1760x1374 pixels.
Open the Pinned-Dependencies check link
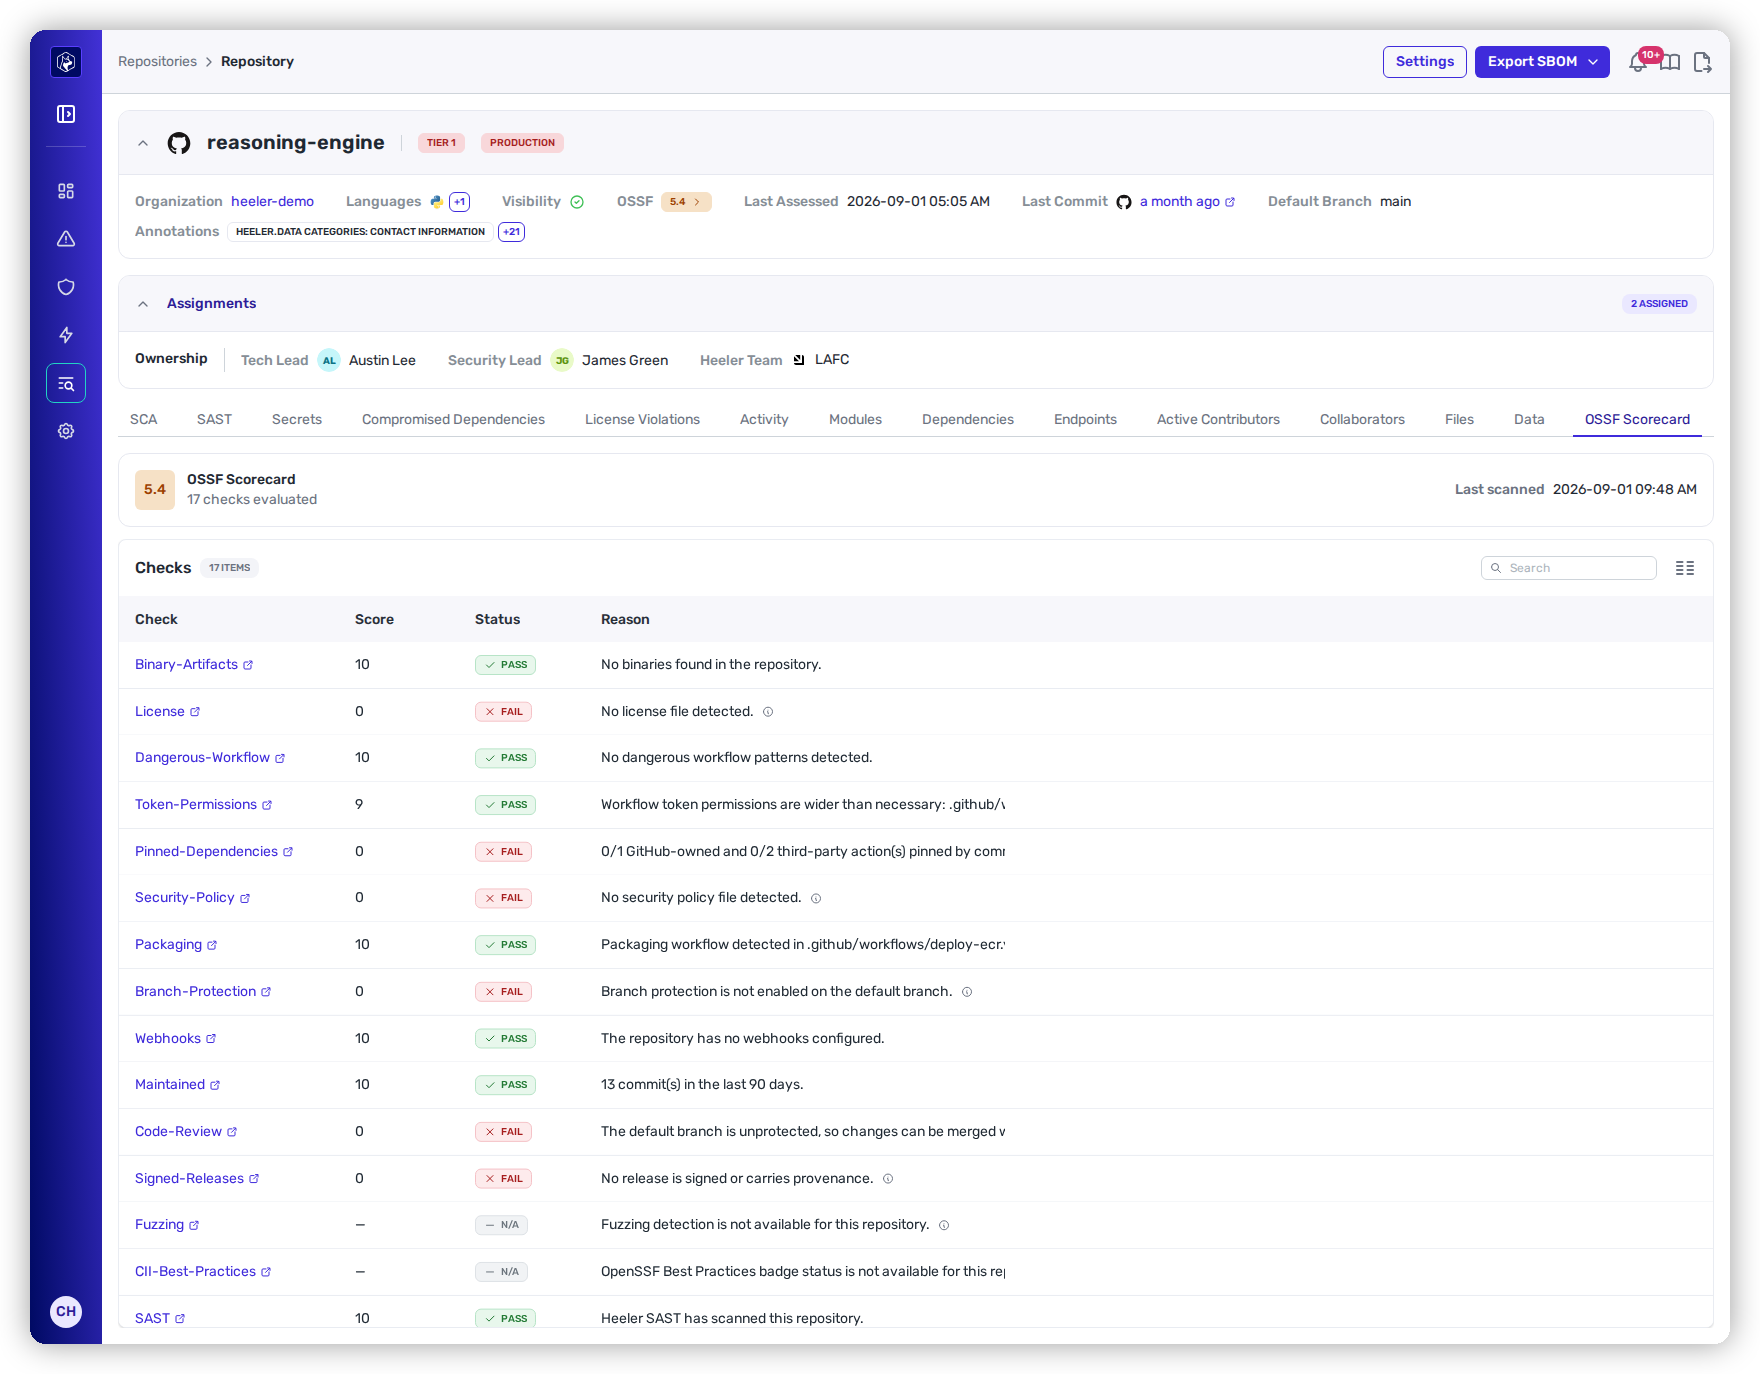point(214,852)
